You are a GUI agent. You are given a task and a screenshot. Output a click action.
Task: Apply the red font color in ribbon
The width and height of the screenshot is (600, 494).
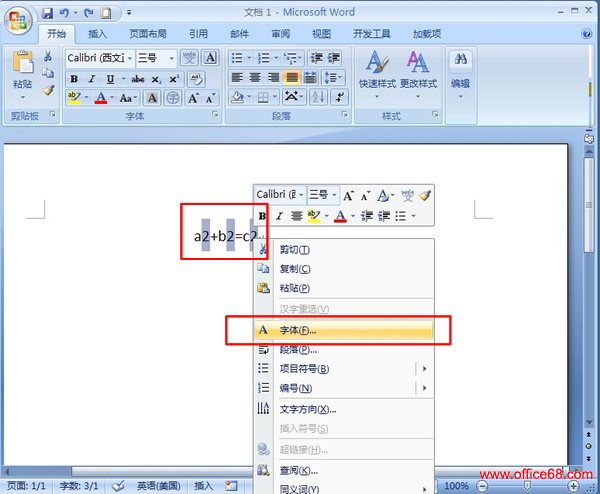101,98
